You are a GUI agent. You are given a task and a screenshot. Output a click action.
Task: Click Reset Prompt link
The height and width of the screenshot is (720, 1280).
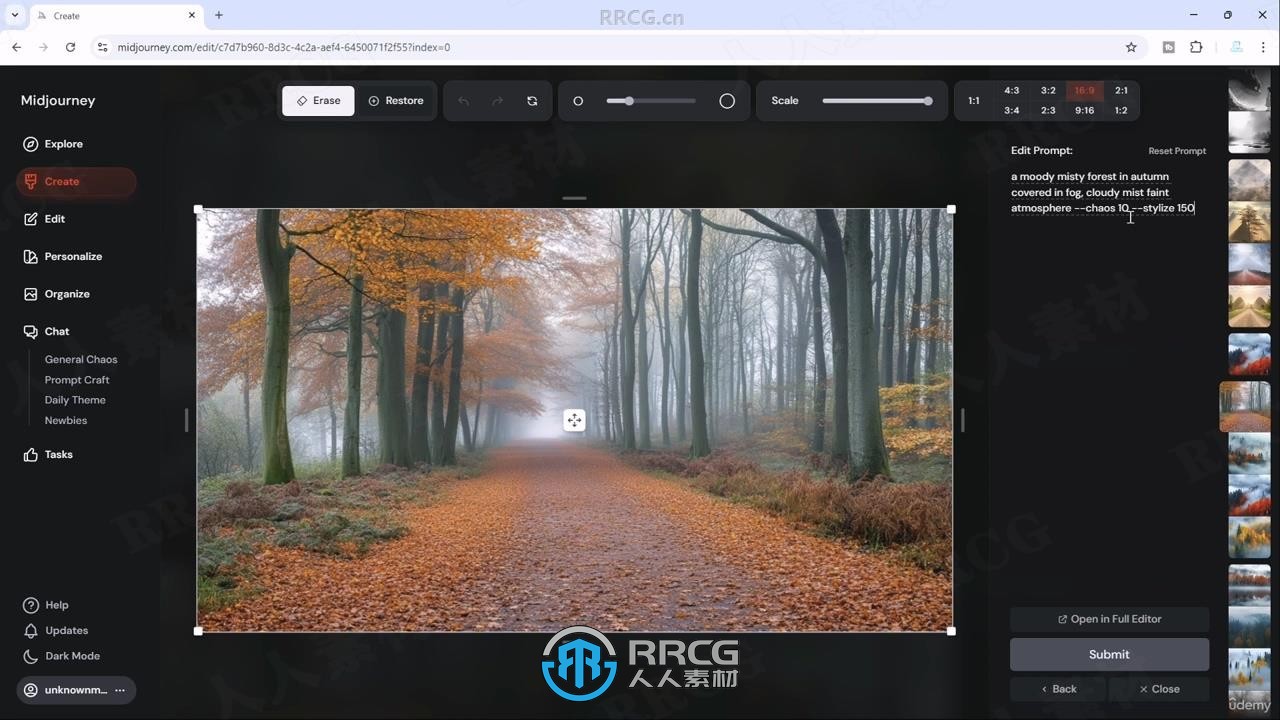[1177, 151]
